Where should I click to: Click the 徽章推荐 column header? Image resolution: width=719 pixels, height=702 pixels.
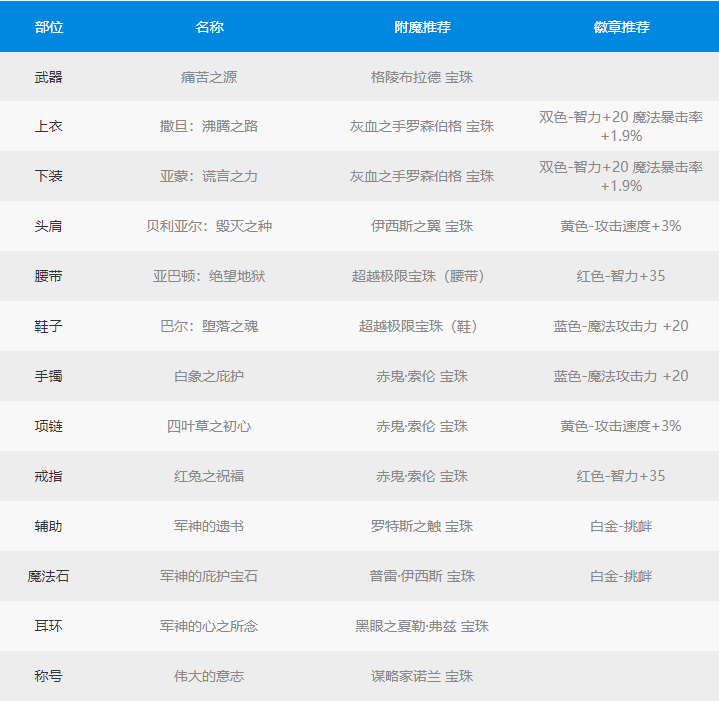pyautogui.click(x=621, y=27)
